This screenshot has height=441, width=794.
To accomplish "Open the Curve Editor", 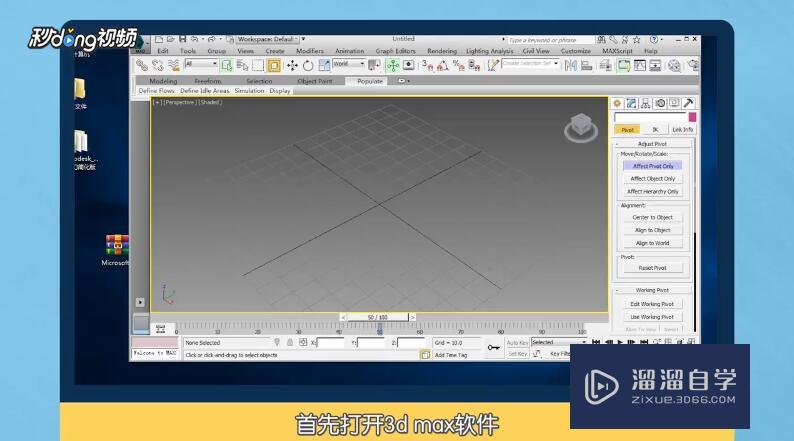I will (x=640, y=65).
